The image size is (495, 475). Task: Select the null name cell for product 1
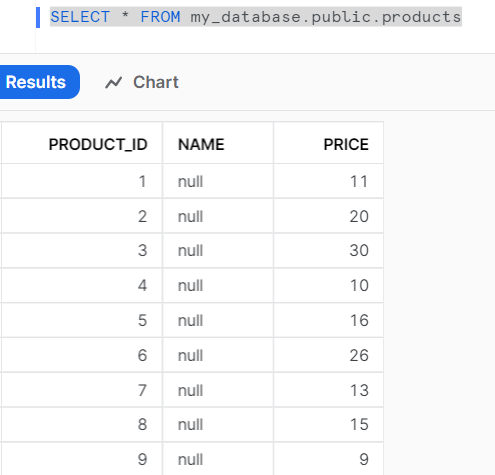coord(218,182)
